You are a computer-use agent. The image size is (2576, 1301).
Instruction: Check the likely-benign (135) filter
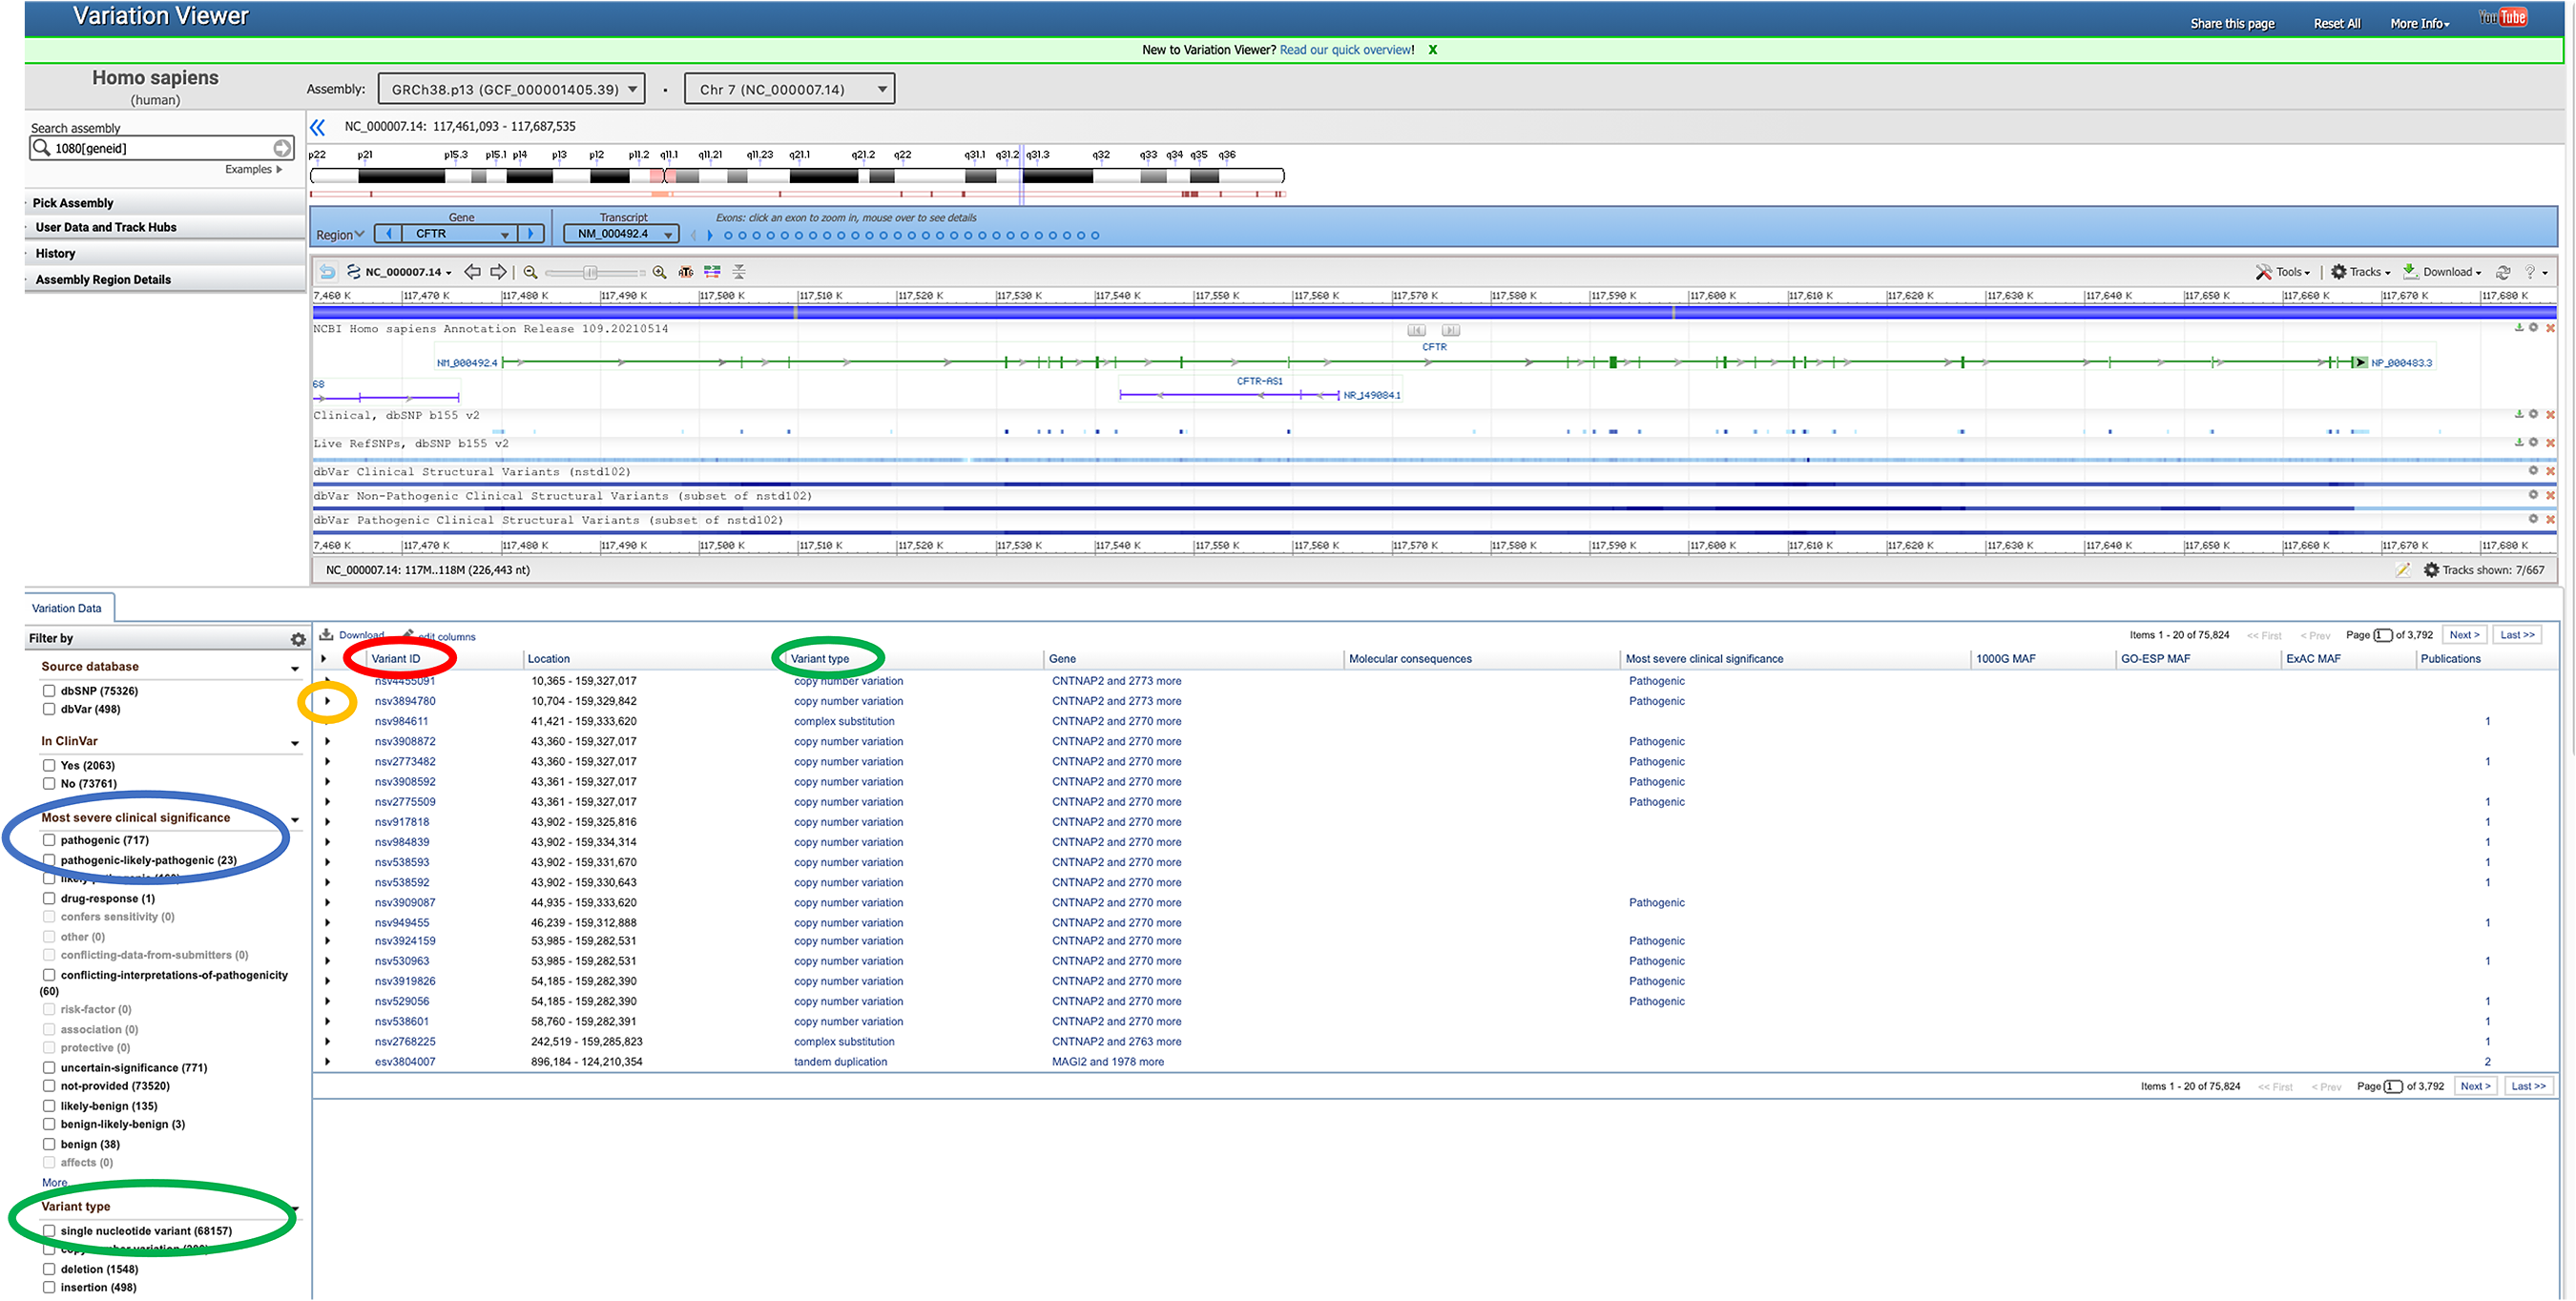(49, 1106)
